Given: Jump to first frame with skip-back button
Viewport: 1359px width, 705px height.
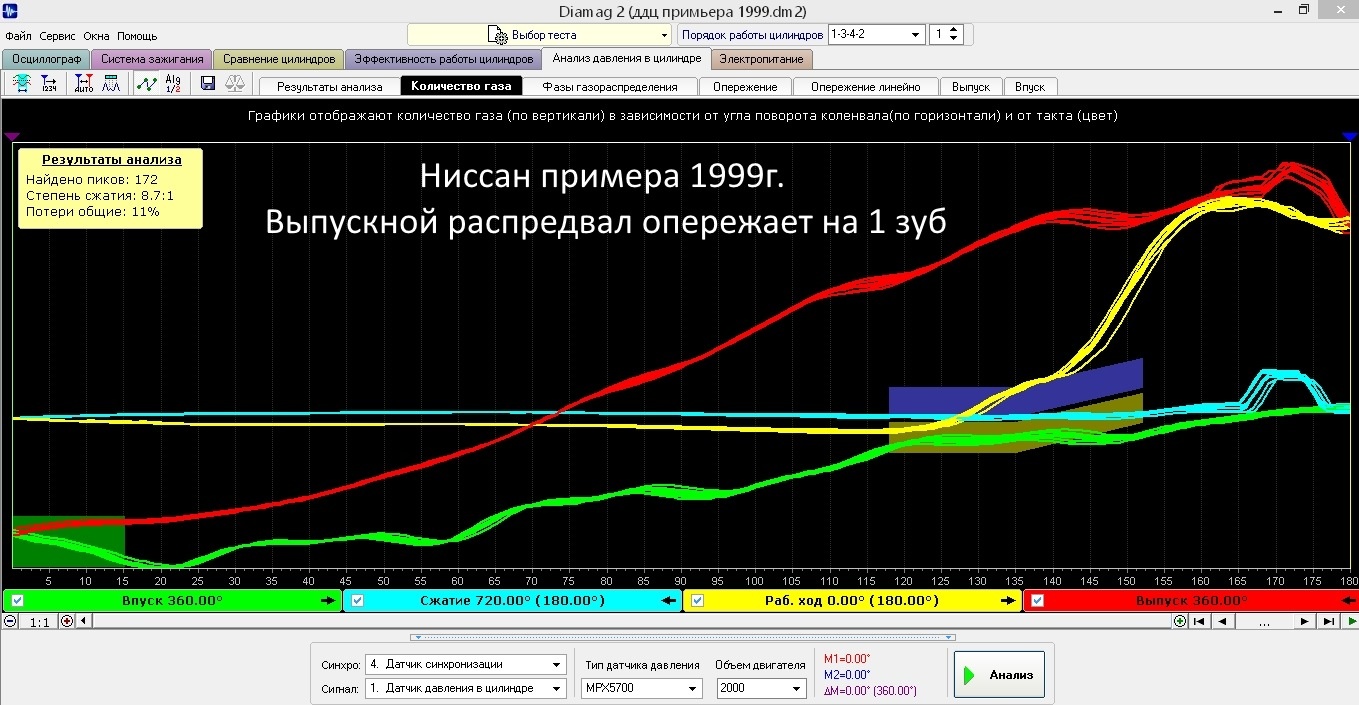Looking at the screenshot, I should (1199, 621).
